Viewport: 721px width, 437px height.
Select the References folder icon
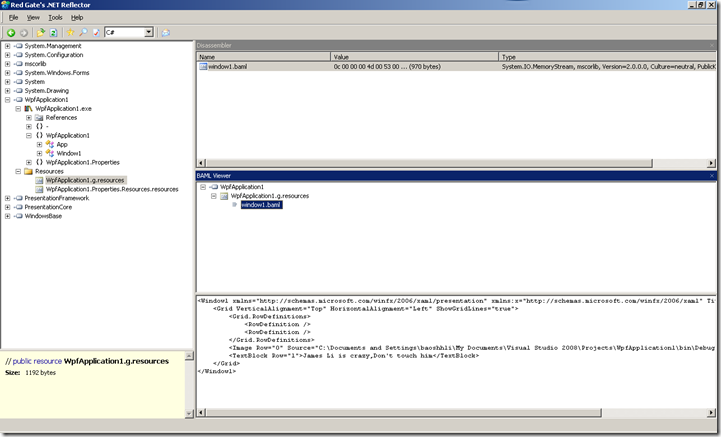[39, 118]
